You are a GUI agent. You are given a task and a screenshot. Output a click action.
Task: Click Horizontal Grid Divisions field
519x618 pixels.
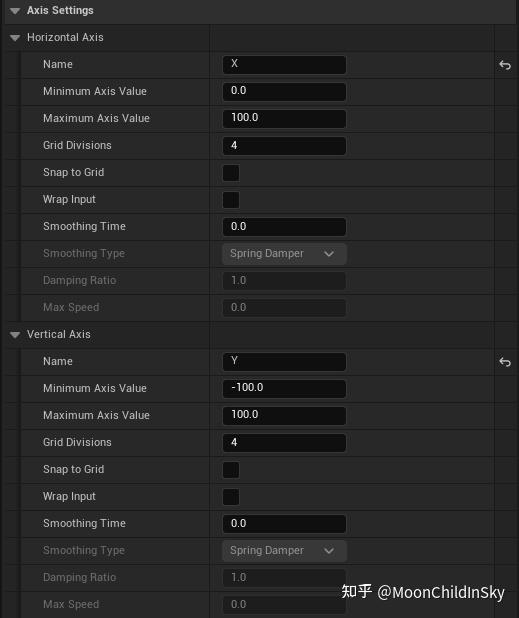[284, 146]
